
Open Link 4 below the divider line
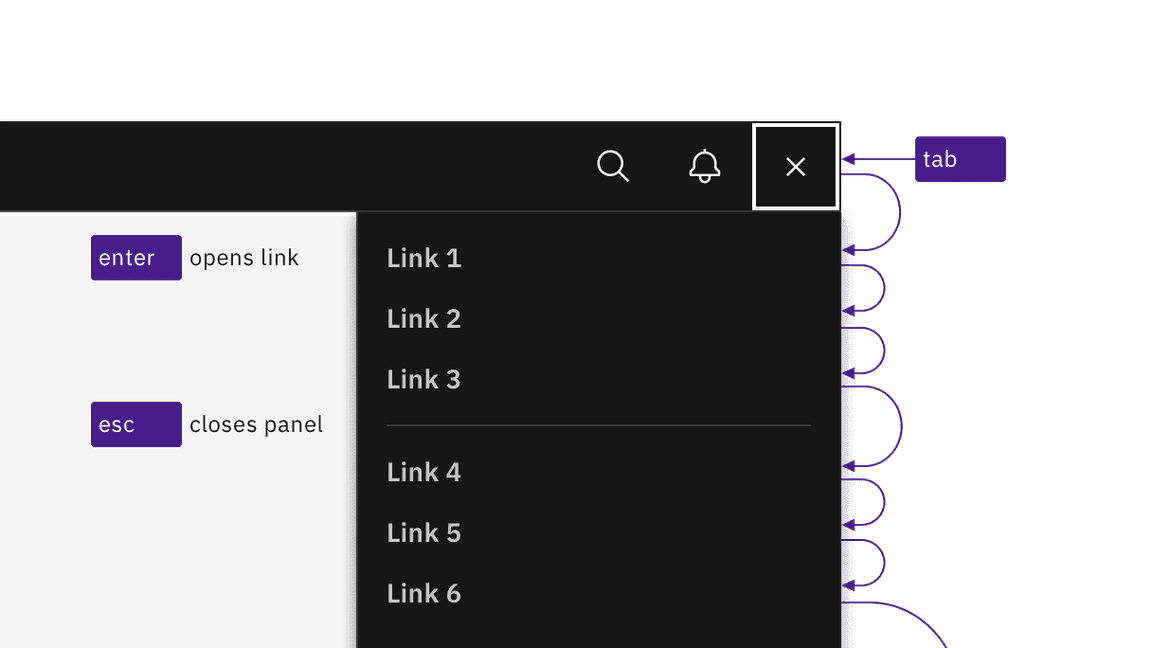point(423,471)
